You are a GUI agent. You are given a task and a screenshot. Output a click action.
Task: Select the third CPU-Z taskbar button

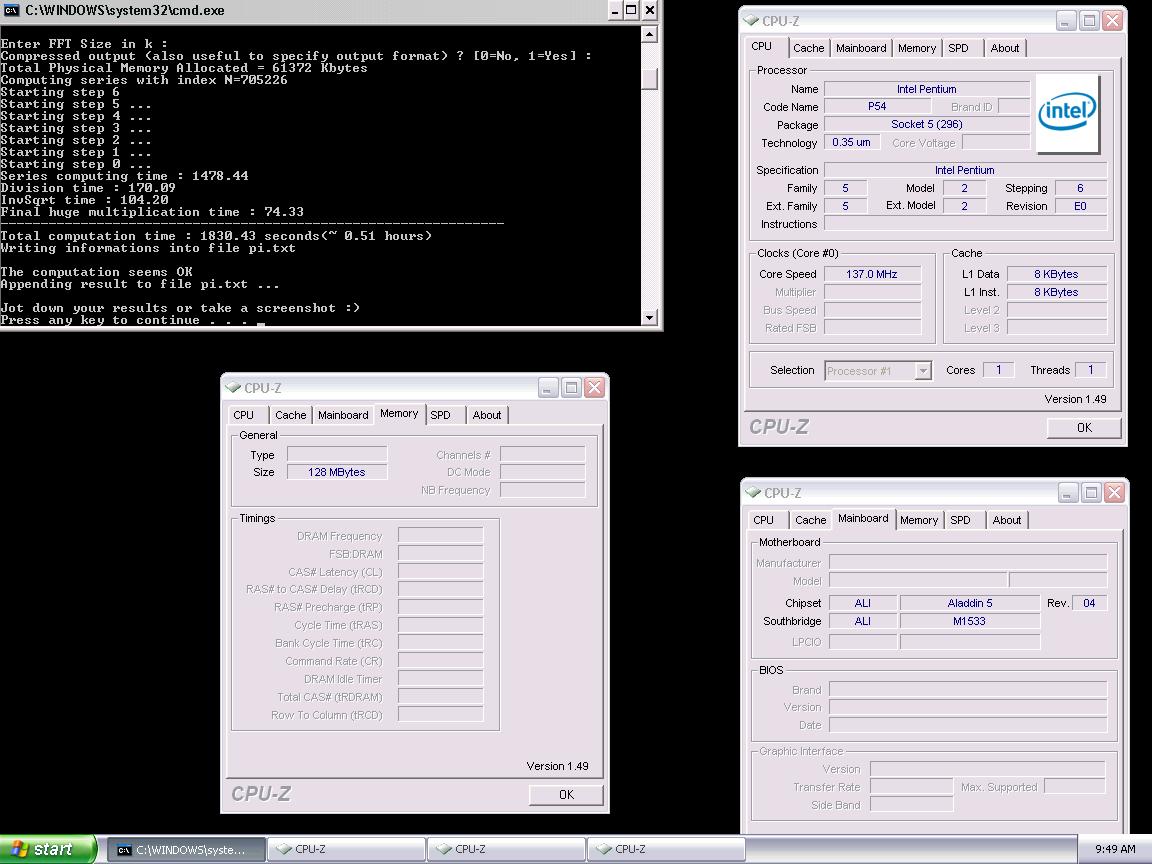[x=666, y=849]
